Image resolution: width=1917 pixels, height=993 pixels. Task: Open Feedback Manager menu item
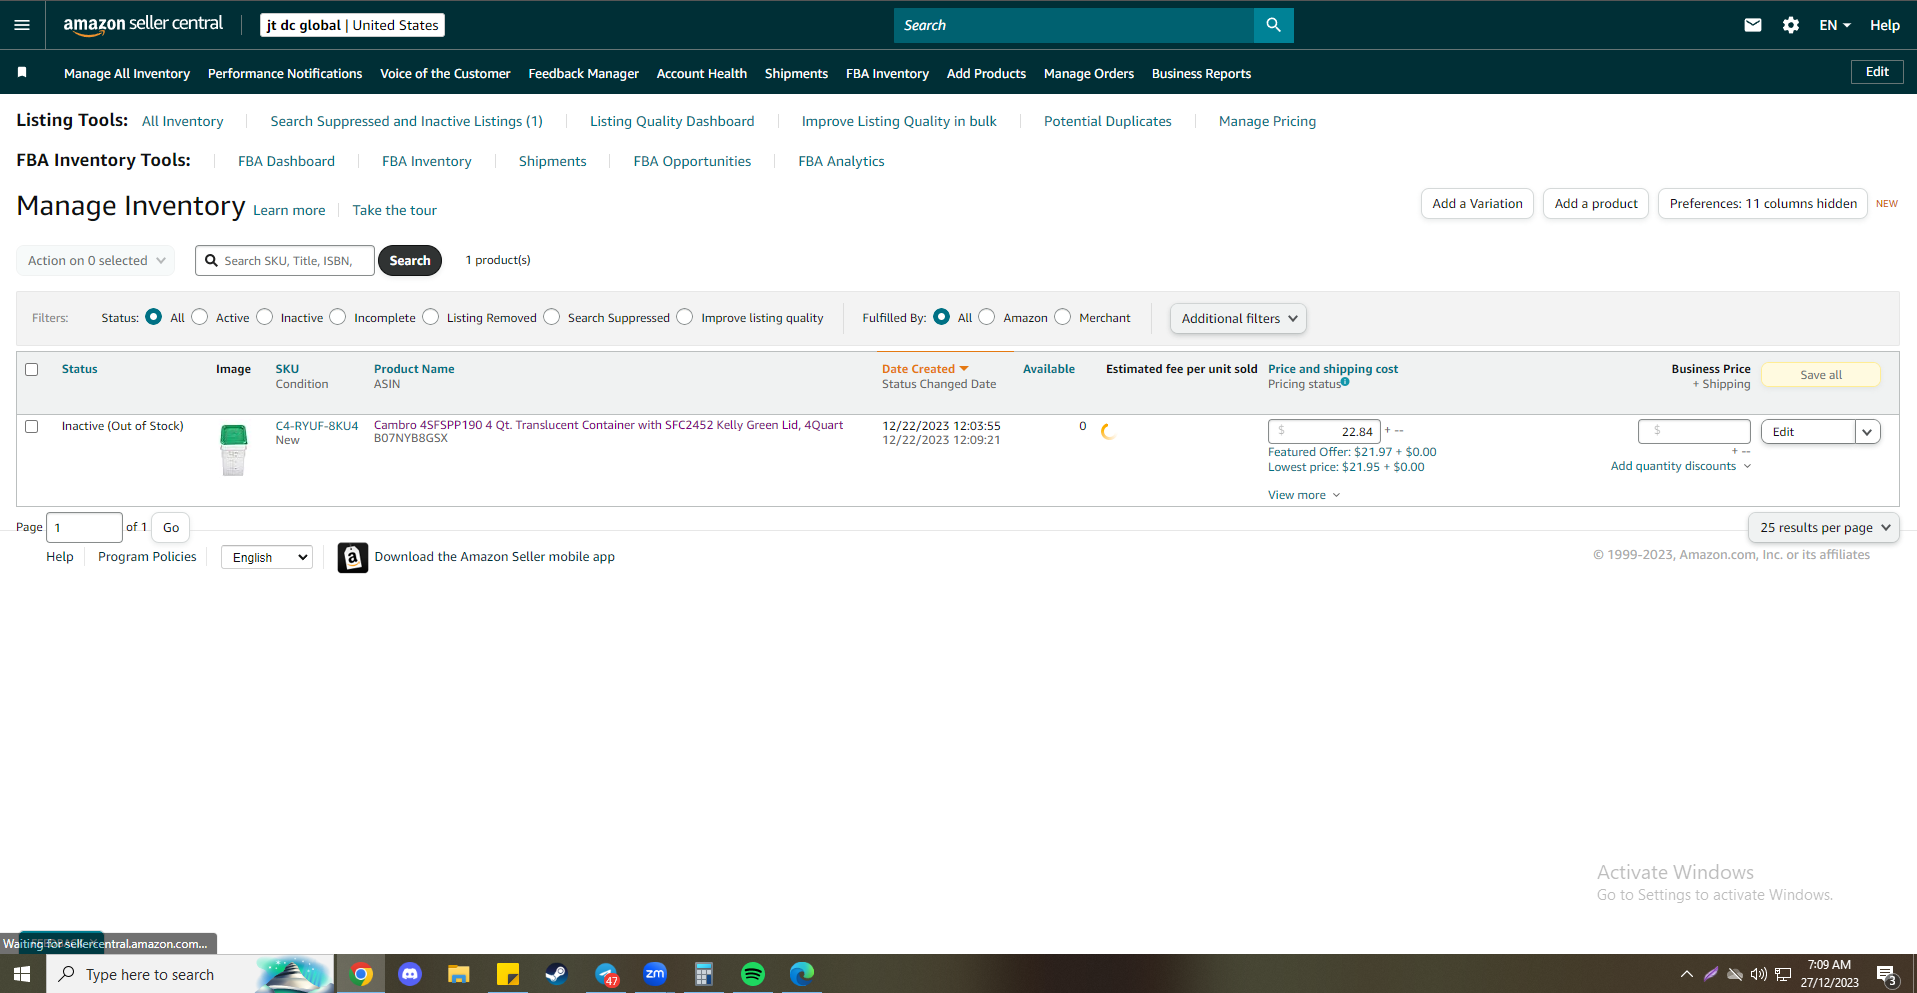pos(584,73)
